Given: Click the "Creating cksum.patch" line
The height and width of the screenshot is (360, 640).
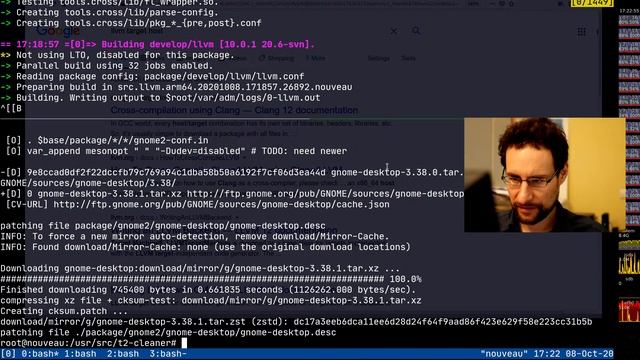Looking at the screenshot, I should tap(64, 311).
